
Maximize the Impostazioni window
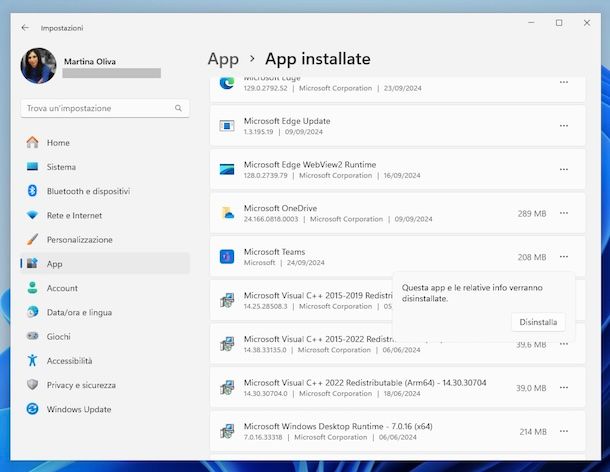coord(559,23)
